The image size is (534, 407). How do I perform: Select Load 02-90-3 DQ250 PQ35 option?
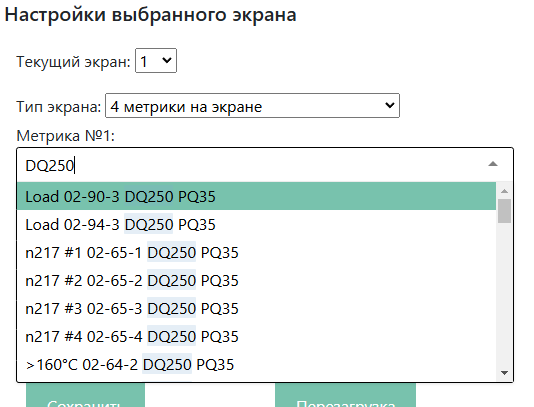[x=256, y=196]
